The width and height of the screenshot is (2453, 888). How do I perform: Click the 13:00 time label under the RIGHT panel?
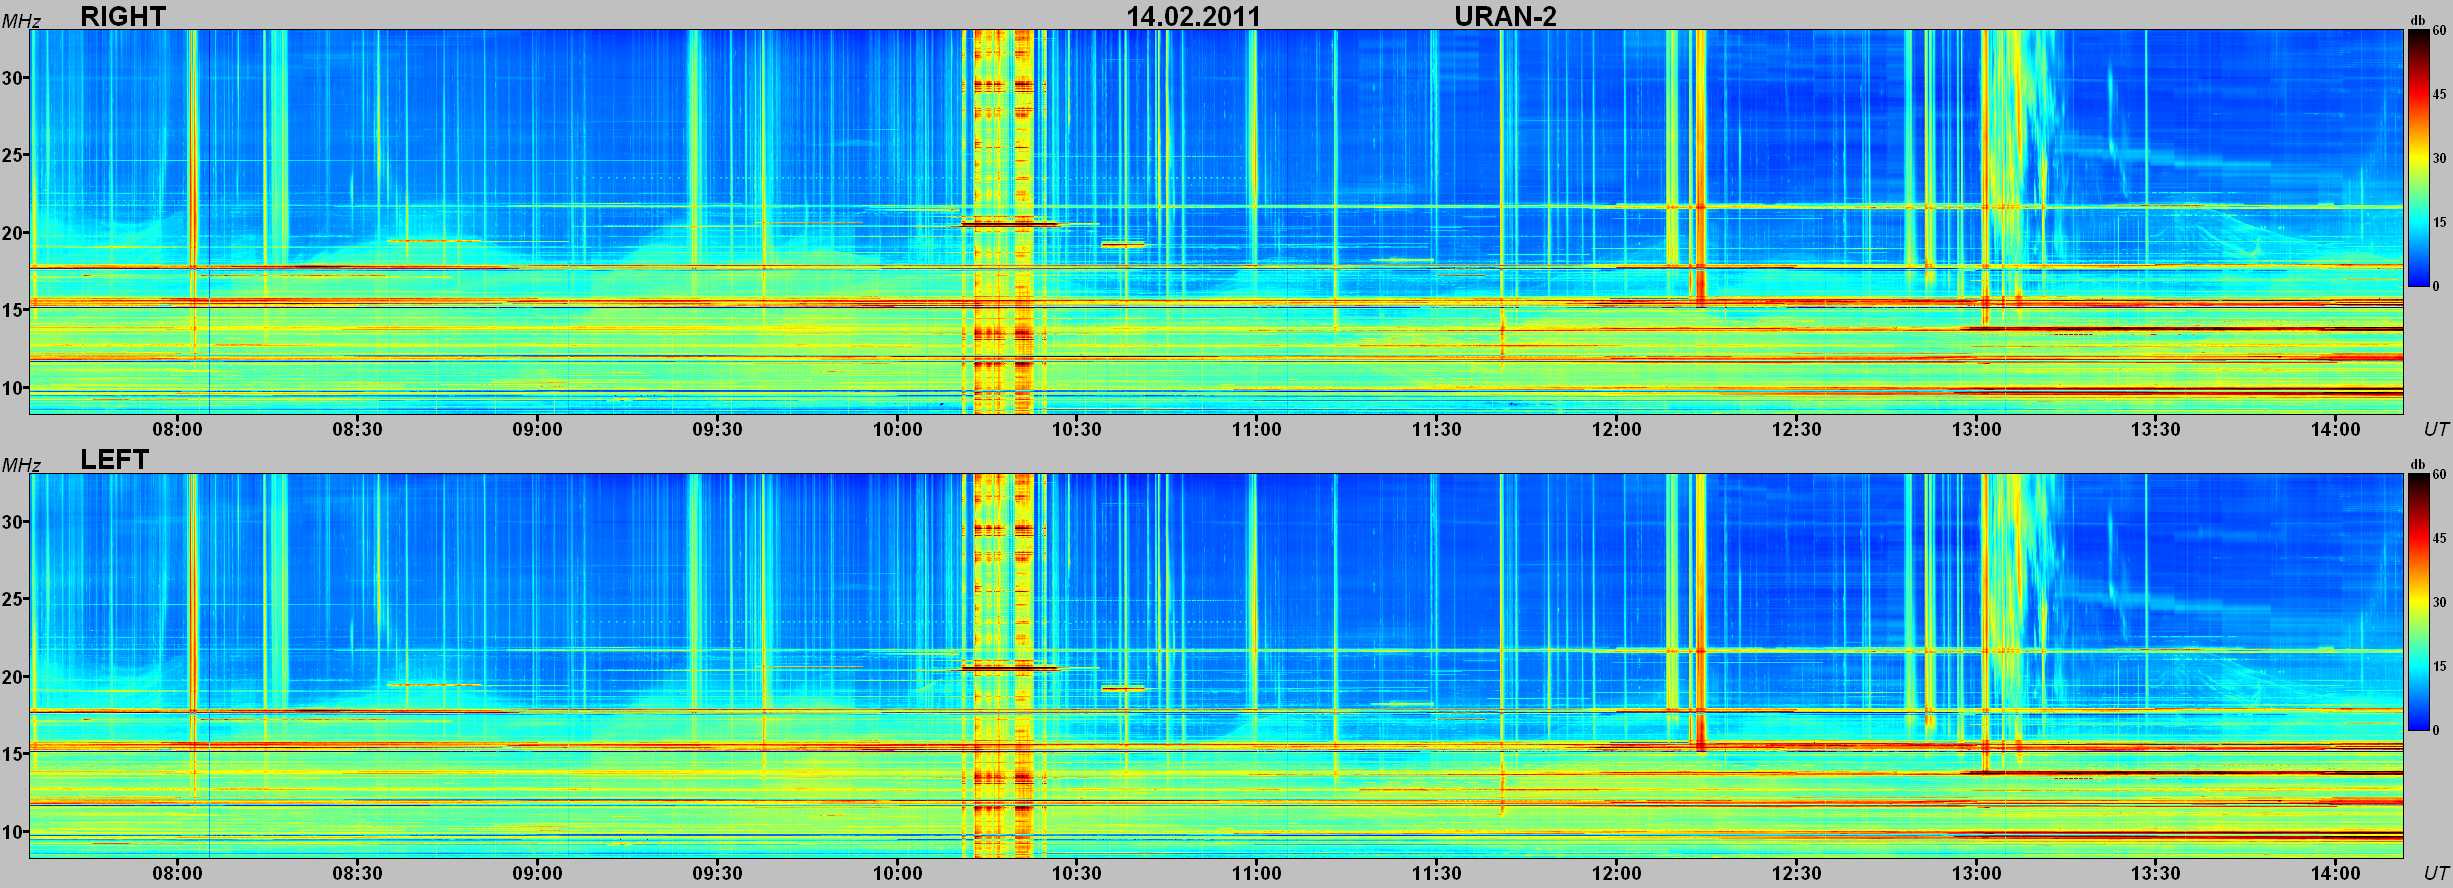(x=1977, y=429)
